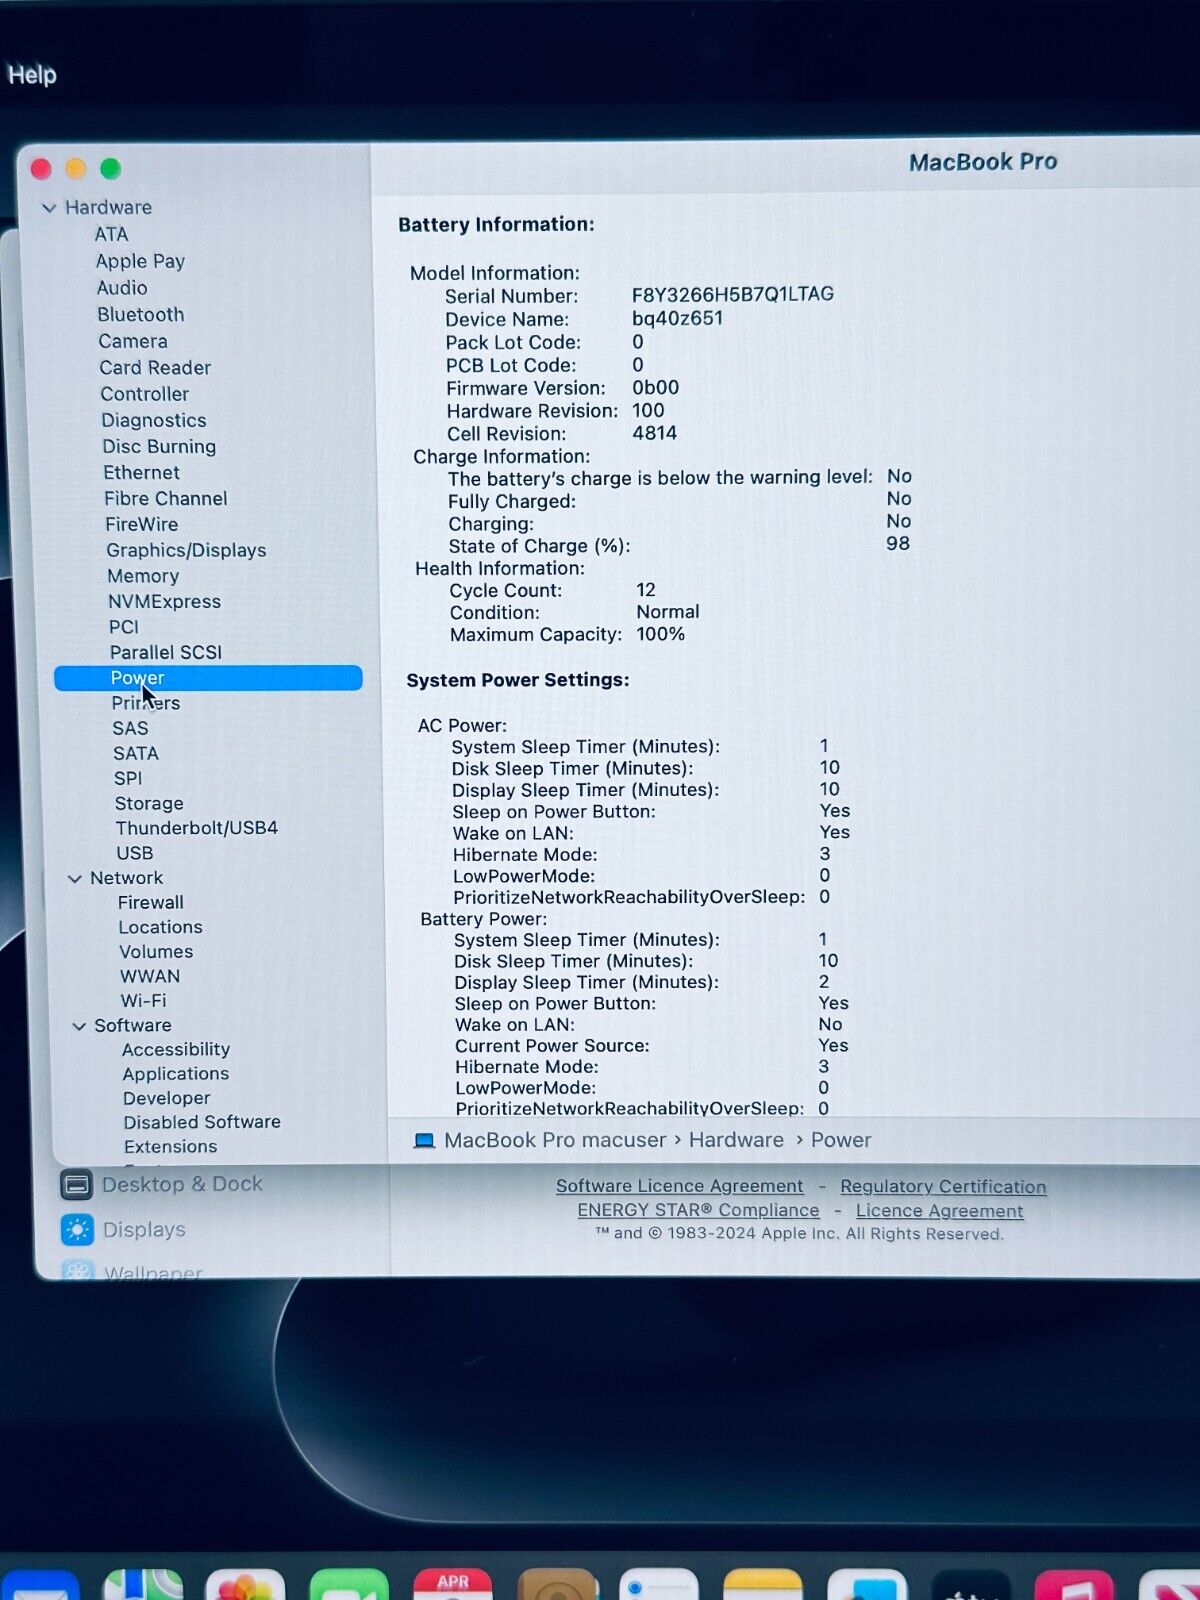Collapse the Software section chevron
This screenshot has width=1200, height=1600.
(x=79, y=1026)
